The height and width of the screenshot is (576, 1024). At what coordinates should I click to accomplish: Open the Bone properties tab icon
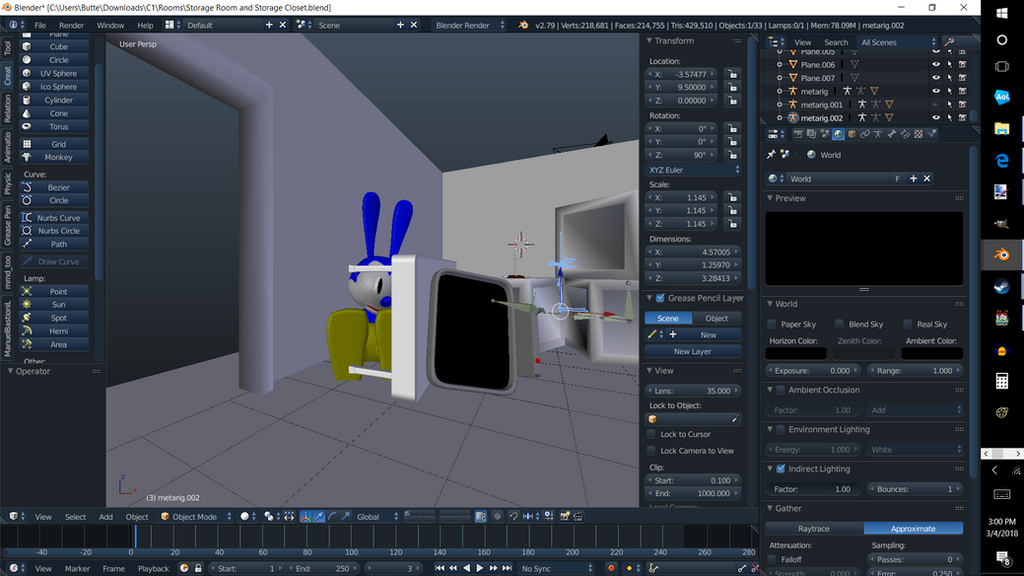891,134
